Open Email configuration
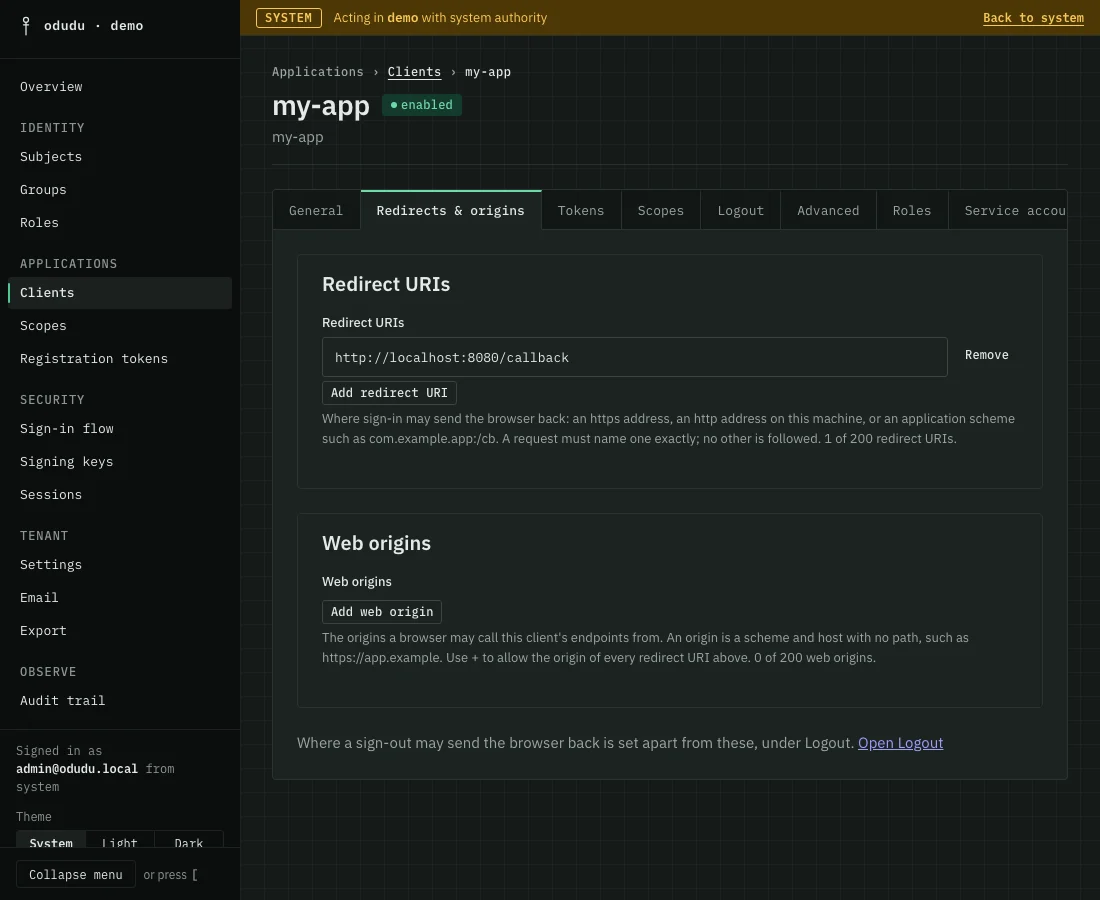 pyautogui.click(x=39, y=598)
